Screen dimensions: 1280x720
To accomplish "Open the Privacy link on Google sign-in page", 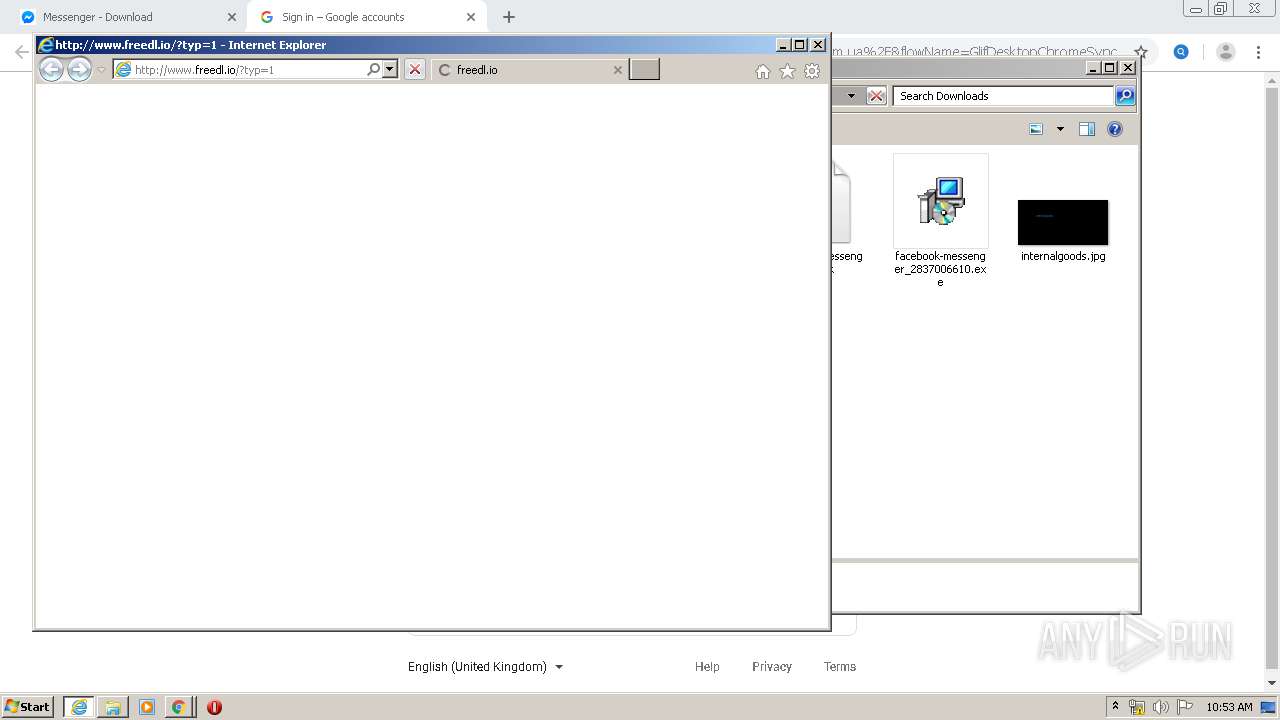I will click(772, 667).
